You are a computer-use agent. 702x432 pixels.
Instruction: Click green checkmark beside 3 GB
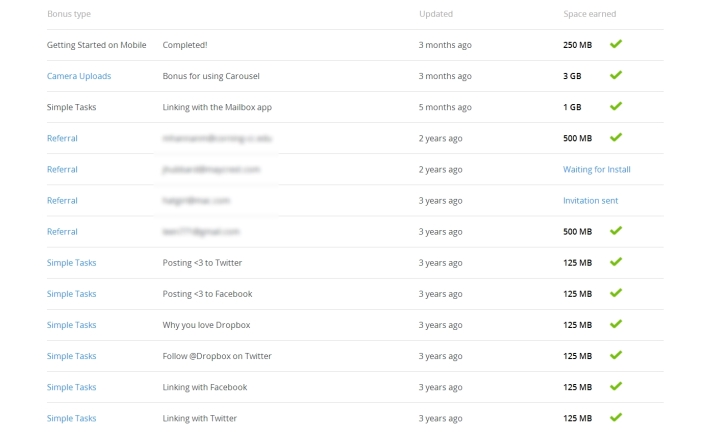pos(616,76)
